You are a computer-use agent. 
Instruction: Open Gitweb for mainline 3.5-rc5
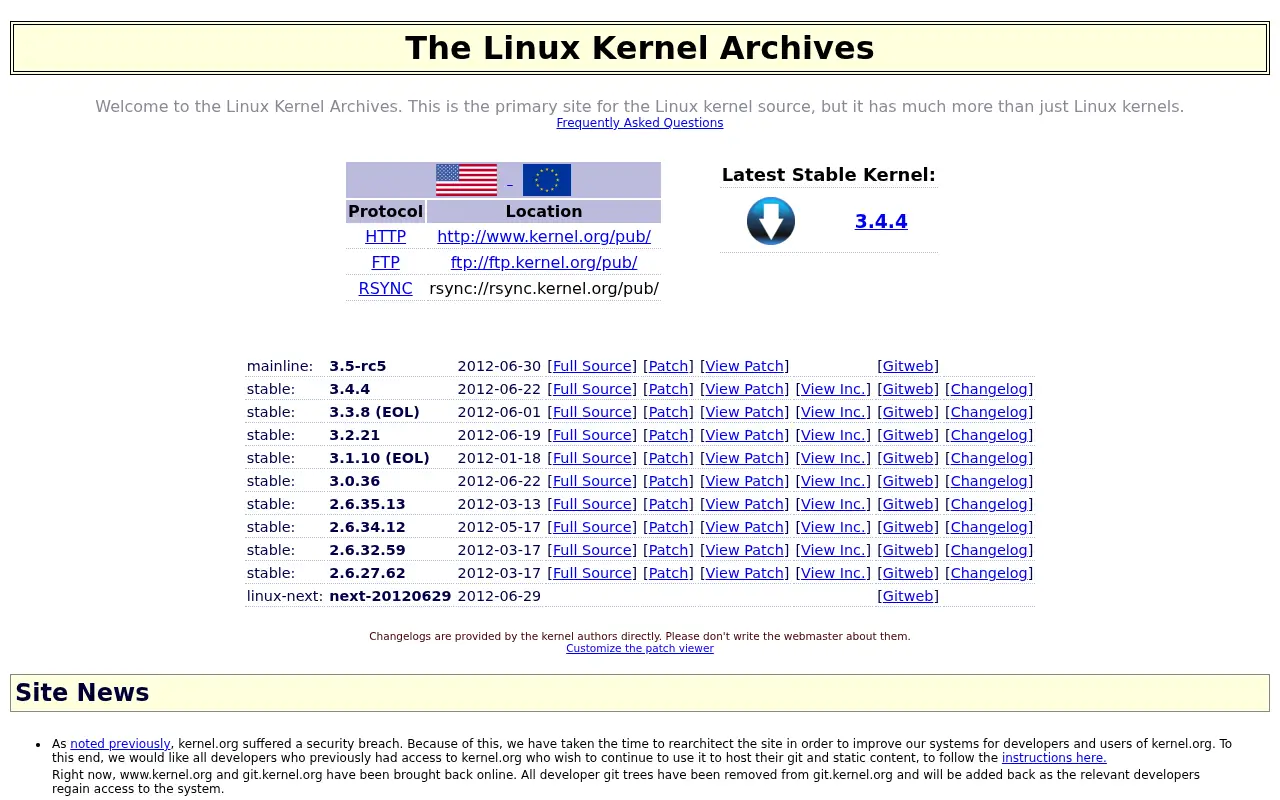908,366
